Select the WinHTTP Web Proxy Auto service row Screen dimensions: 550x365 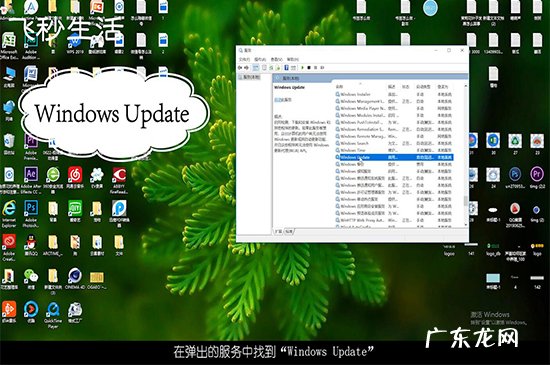tap(394, 221)
